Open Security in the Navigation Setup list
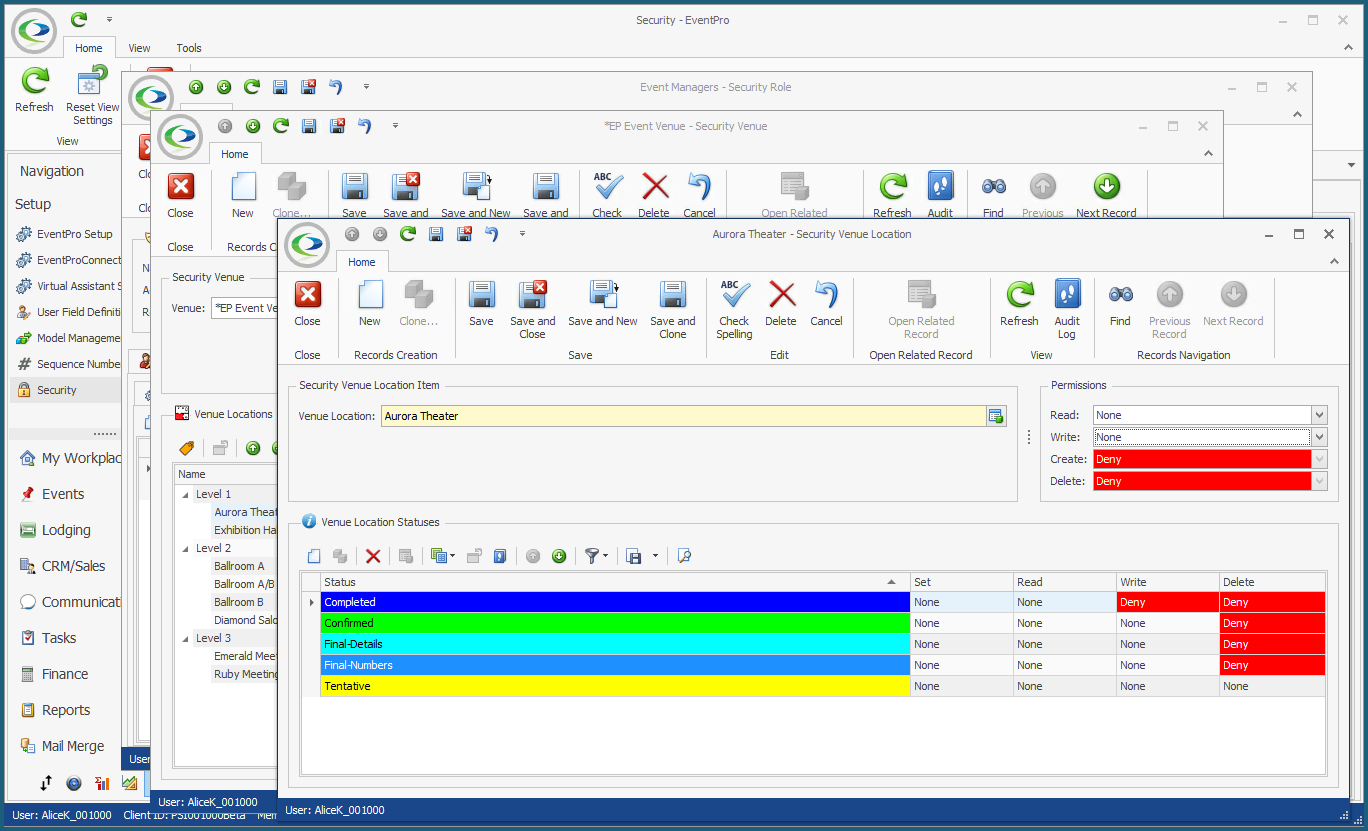 65,390
